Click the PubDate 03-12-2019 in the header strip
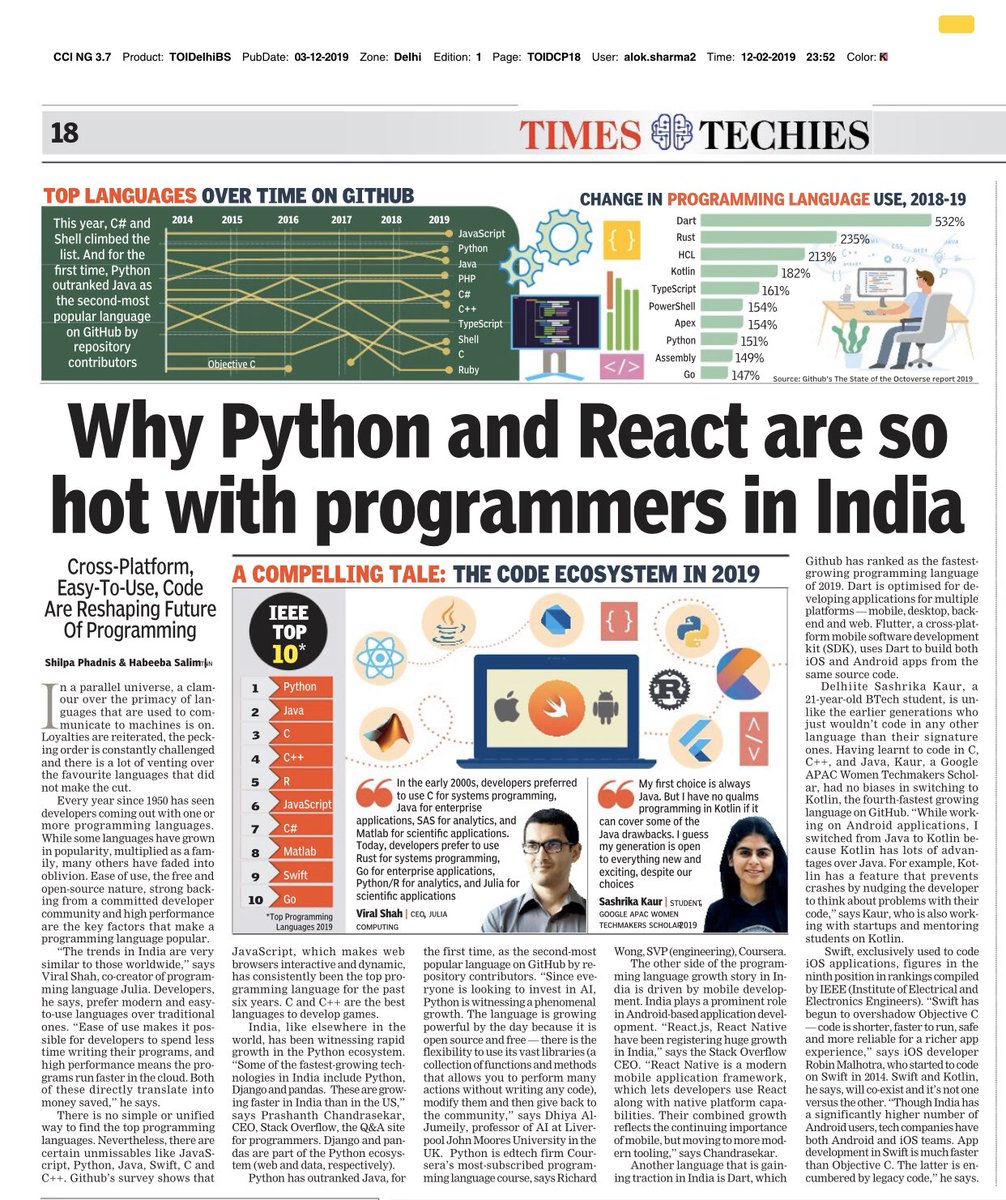This screenshot has height=1200, width=1006. pyautogui.click(x=297, y=57)
